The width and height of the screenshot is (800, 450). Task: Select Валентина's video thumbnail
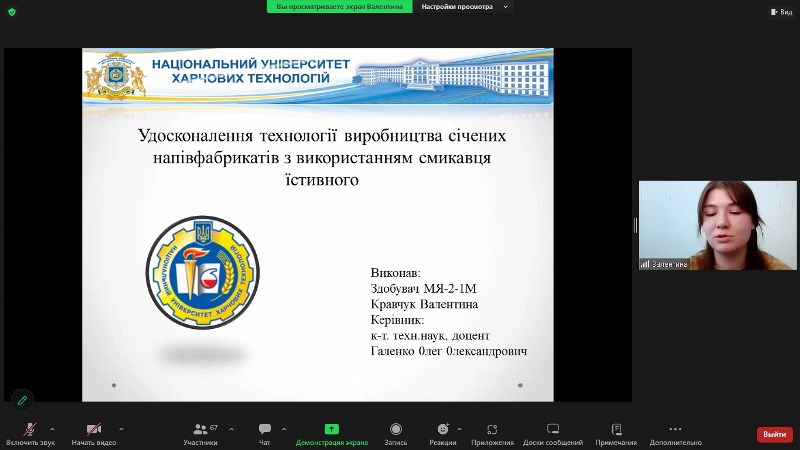point(717,225)
